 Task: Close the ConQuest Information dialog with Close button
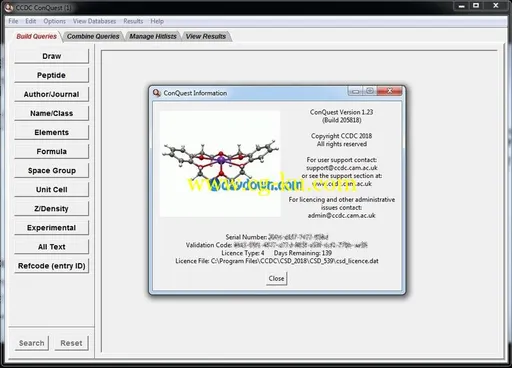276,278
